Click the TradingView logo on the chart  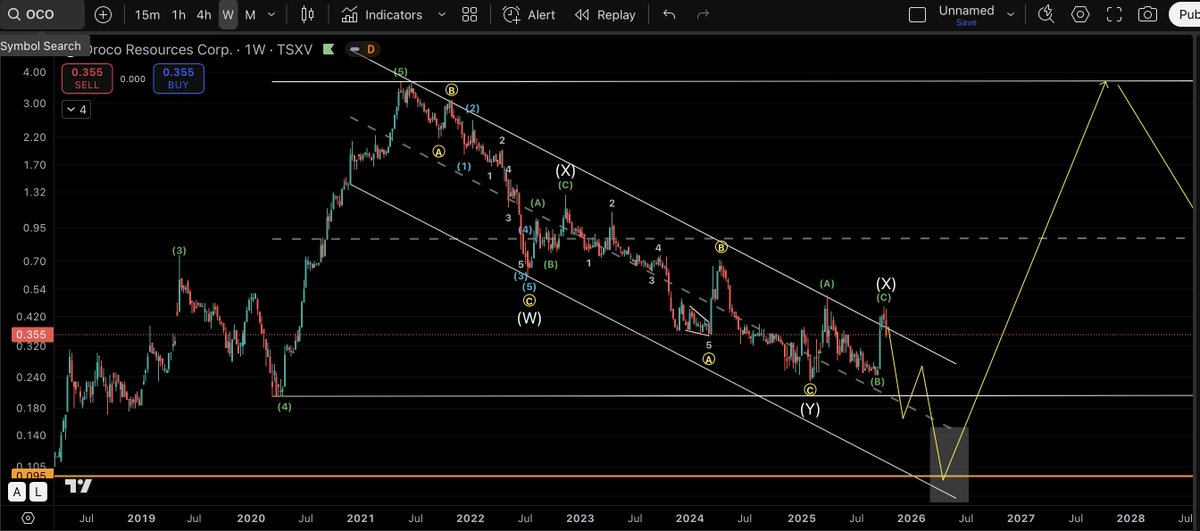pyautogui.click(x=79, y=486)
